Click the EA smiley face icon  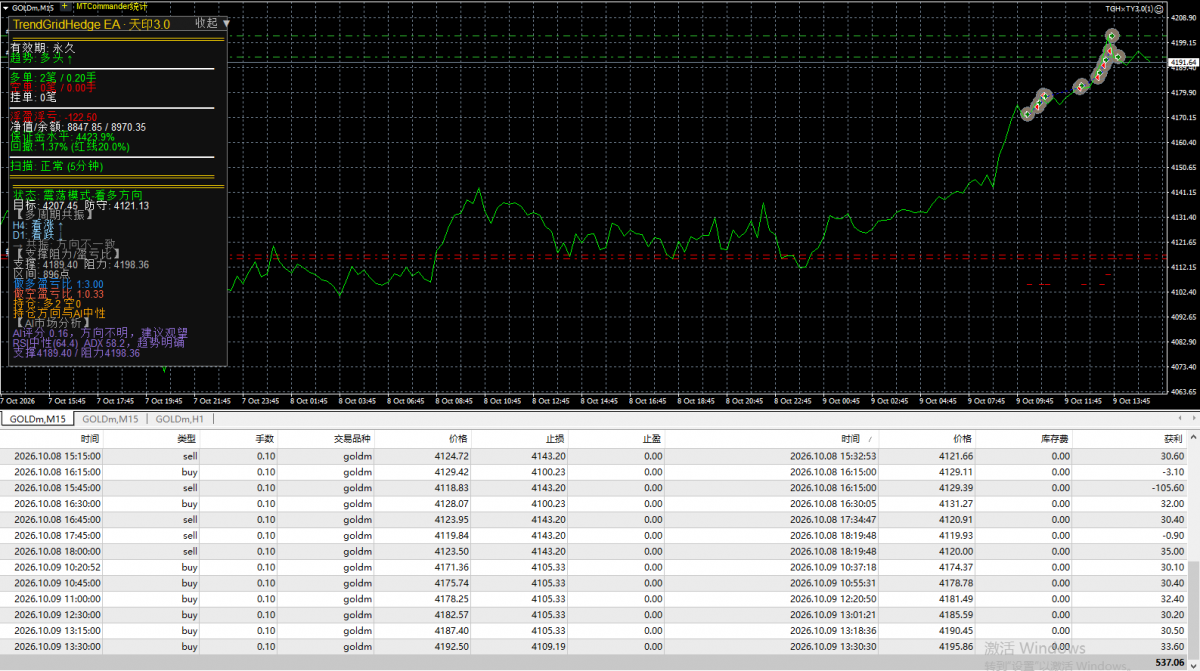tap(1158, 8)
